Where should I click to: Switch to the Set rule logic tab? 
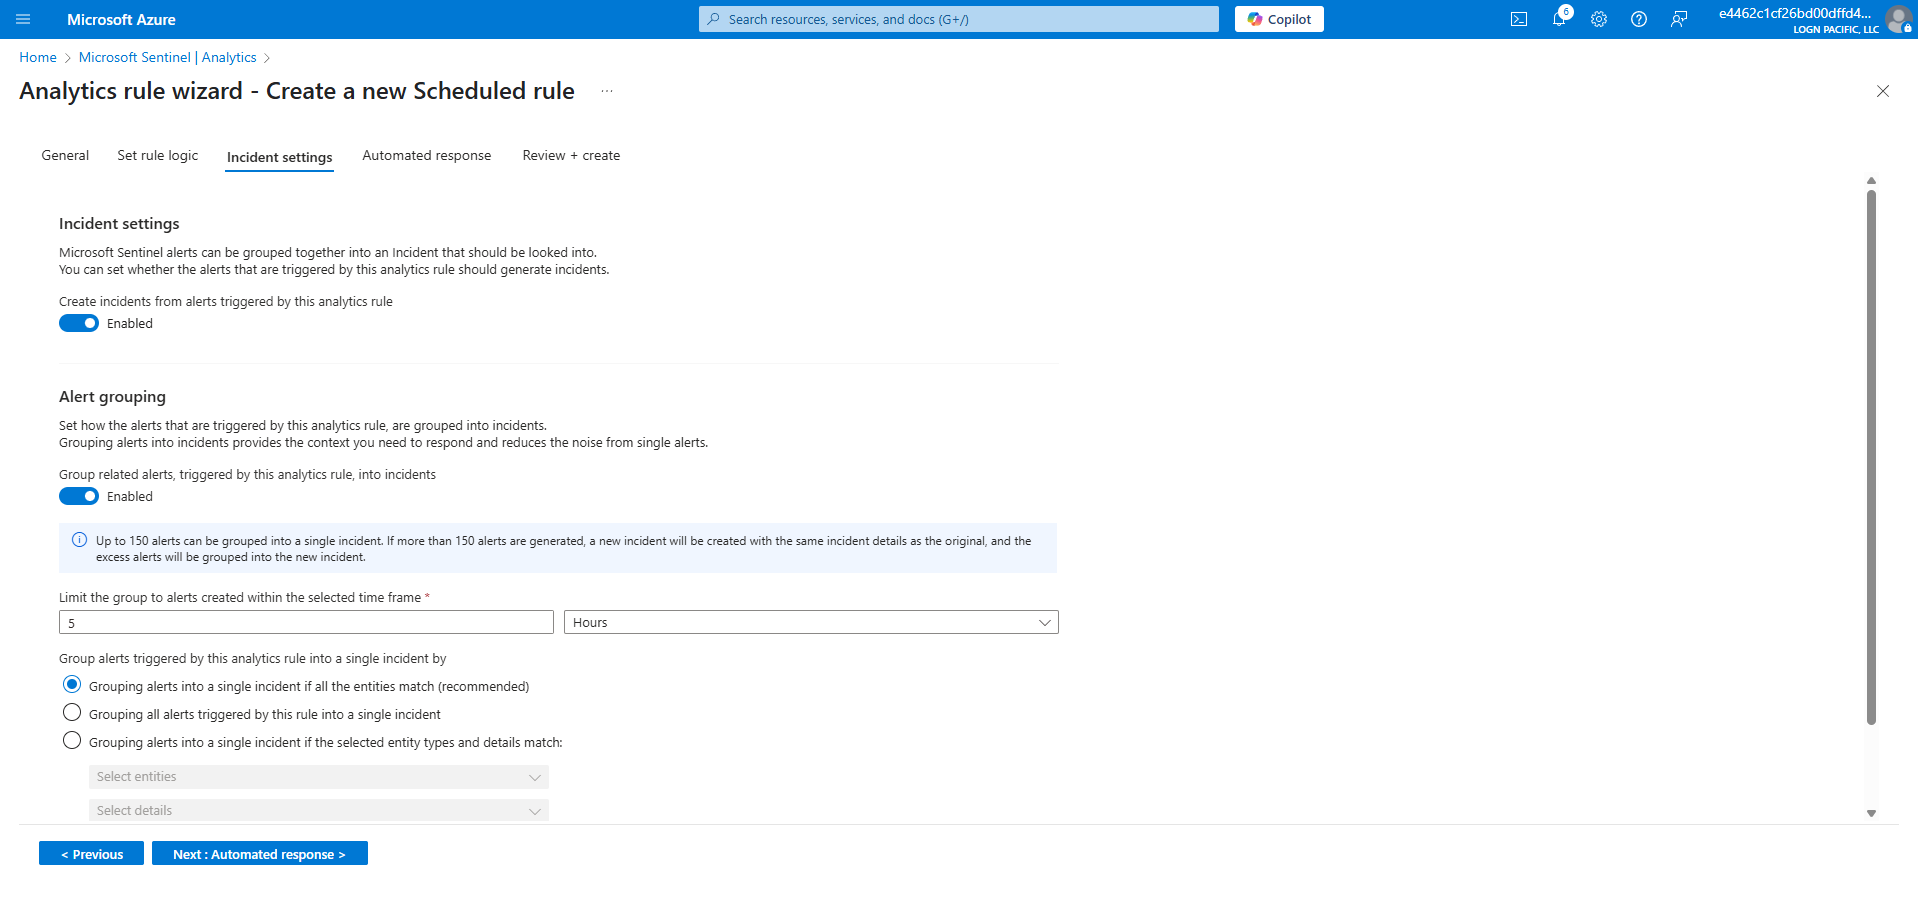pos(157,155)
